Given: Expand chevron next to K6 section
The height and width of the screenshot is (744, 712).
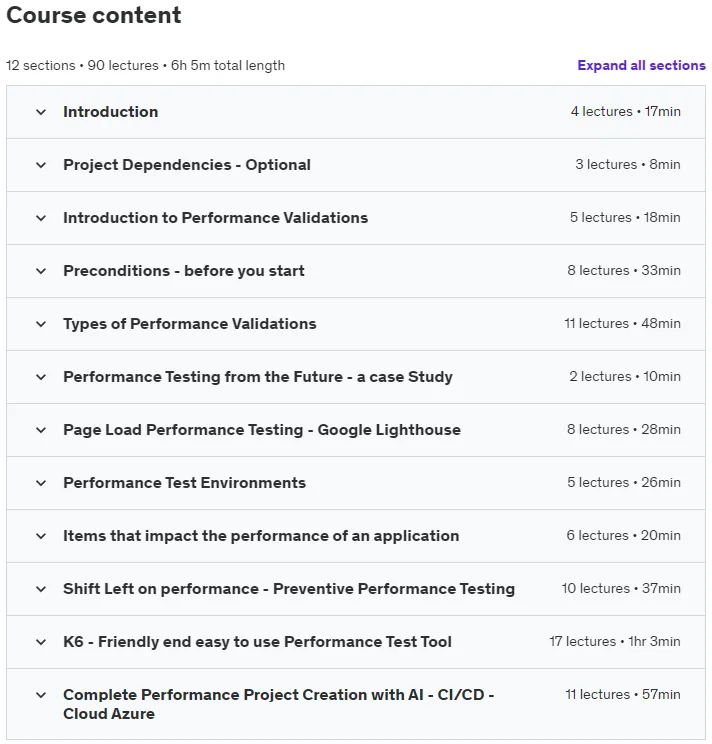Looking at the screenshot, I should [41, 642].
